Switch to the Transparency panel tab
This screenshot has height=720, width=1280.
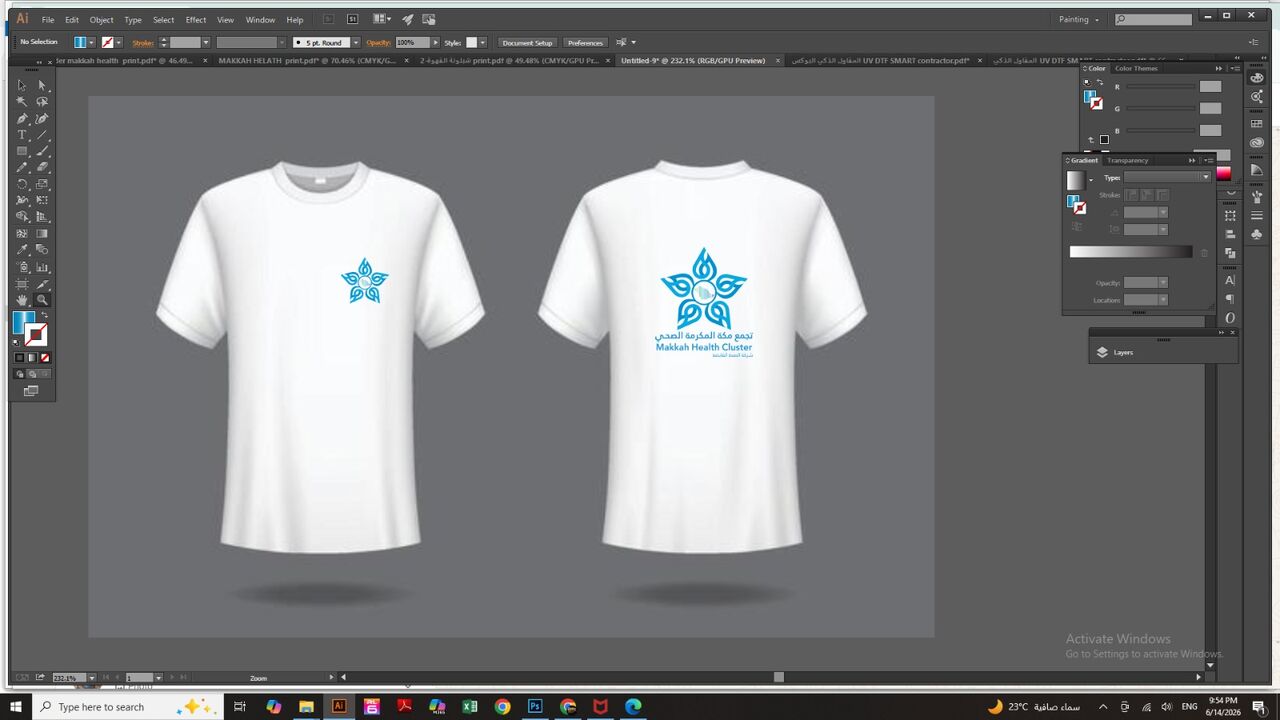[x=1128, y=160]
